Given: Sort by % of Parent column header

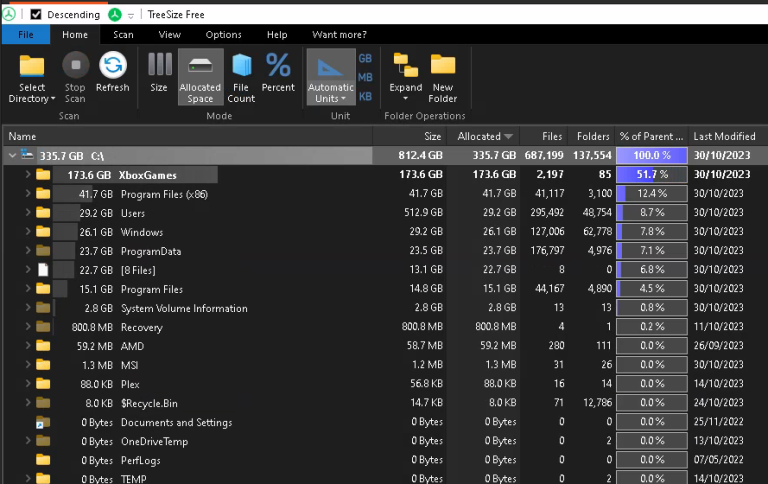Looking at the screenshot, I should click(x=651, y=136).
